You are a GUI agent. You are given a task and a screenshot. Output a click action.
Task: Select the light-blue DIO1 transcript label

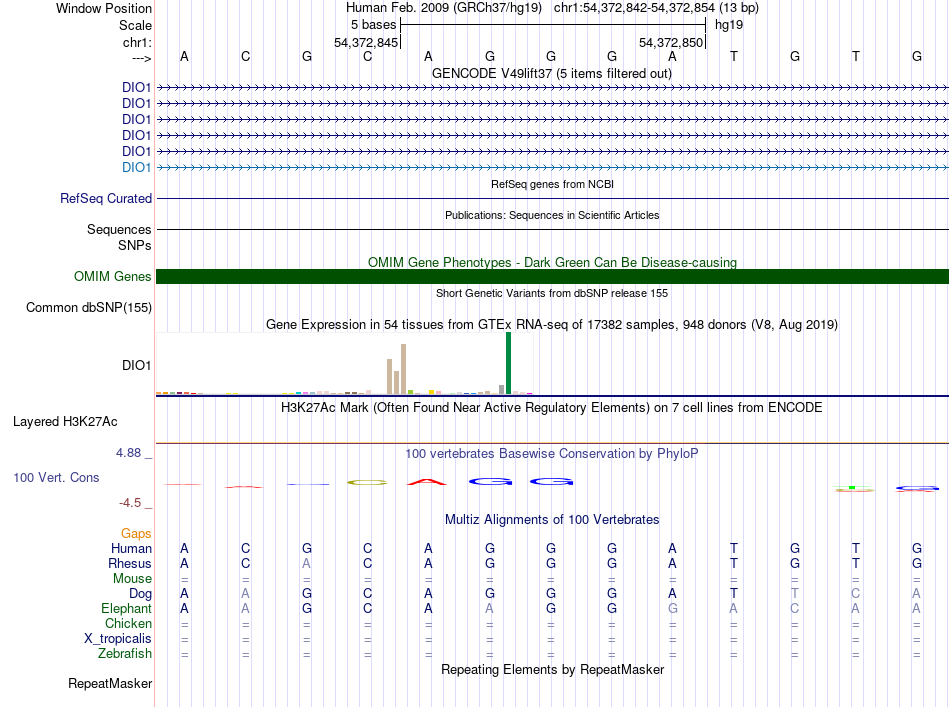136,167
